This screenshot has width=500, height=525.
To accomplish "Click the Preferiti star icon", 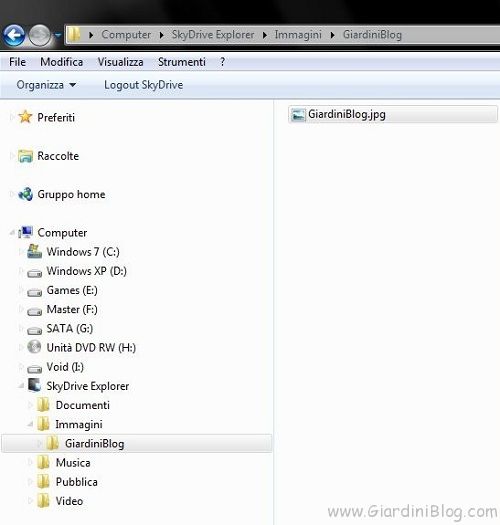I will pos(25,117).
